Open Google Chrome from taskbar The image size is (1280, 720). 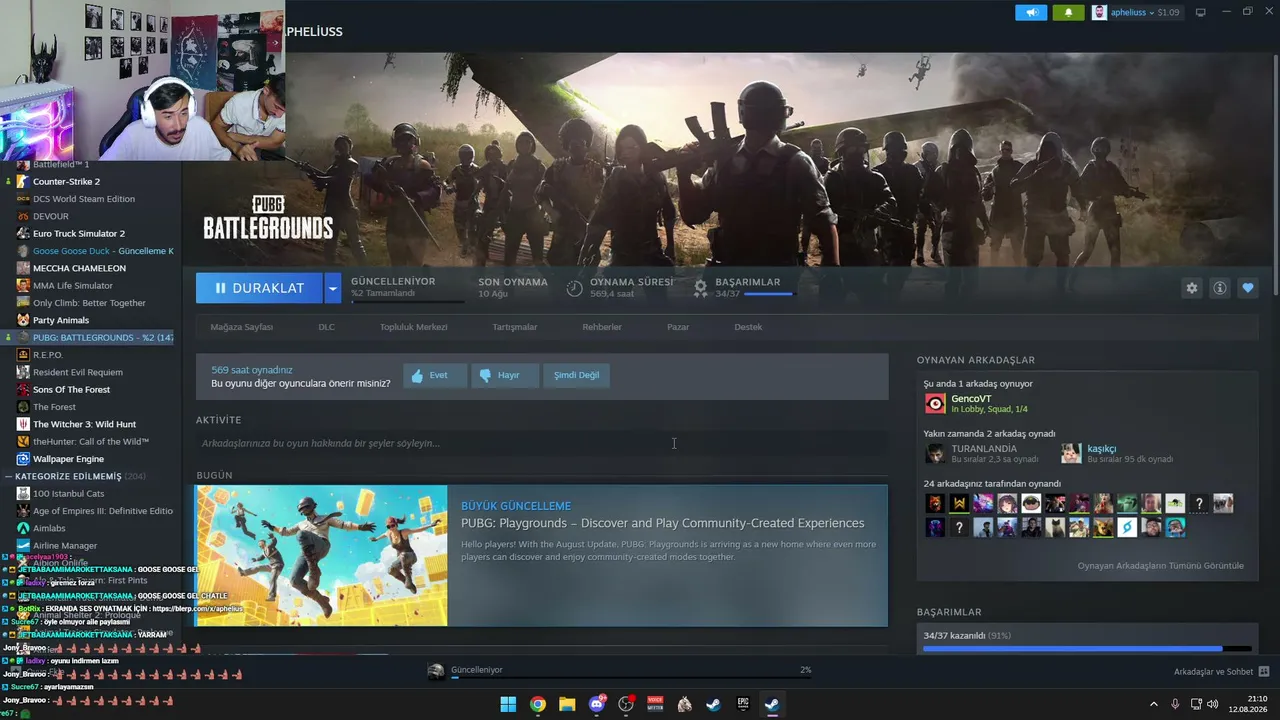tap(538, 704)
